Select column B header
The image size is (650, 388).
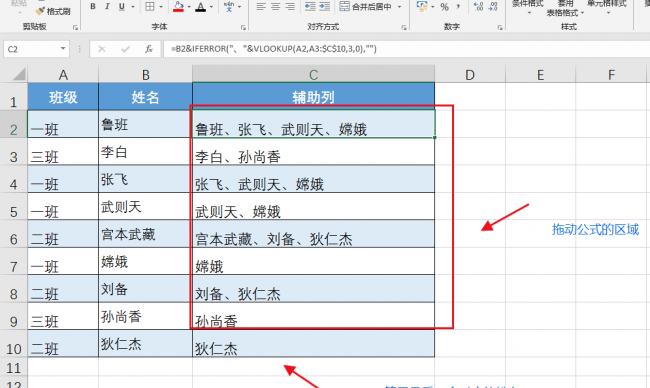(x=146, y=75)
